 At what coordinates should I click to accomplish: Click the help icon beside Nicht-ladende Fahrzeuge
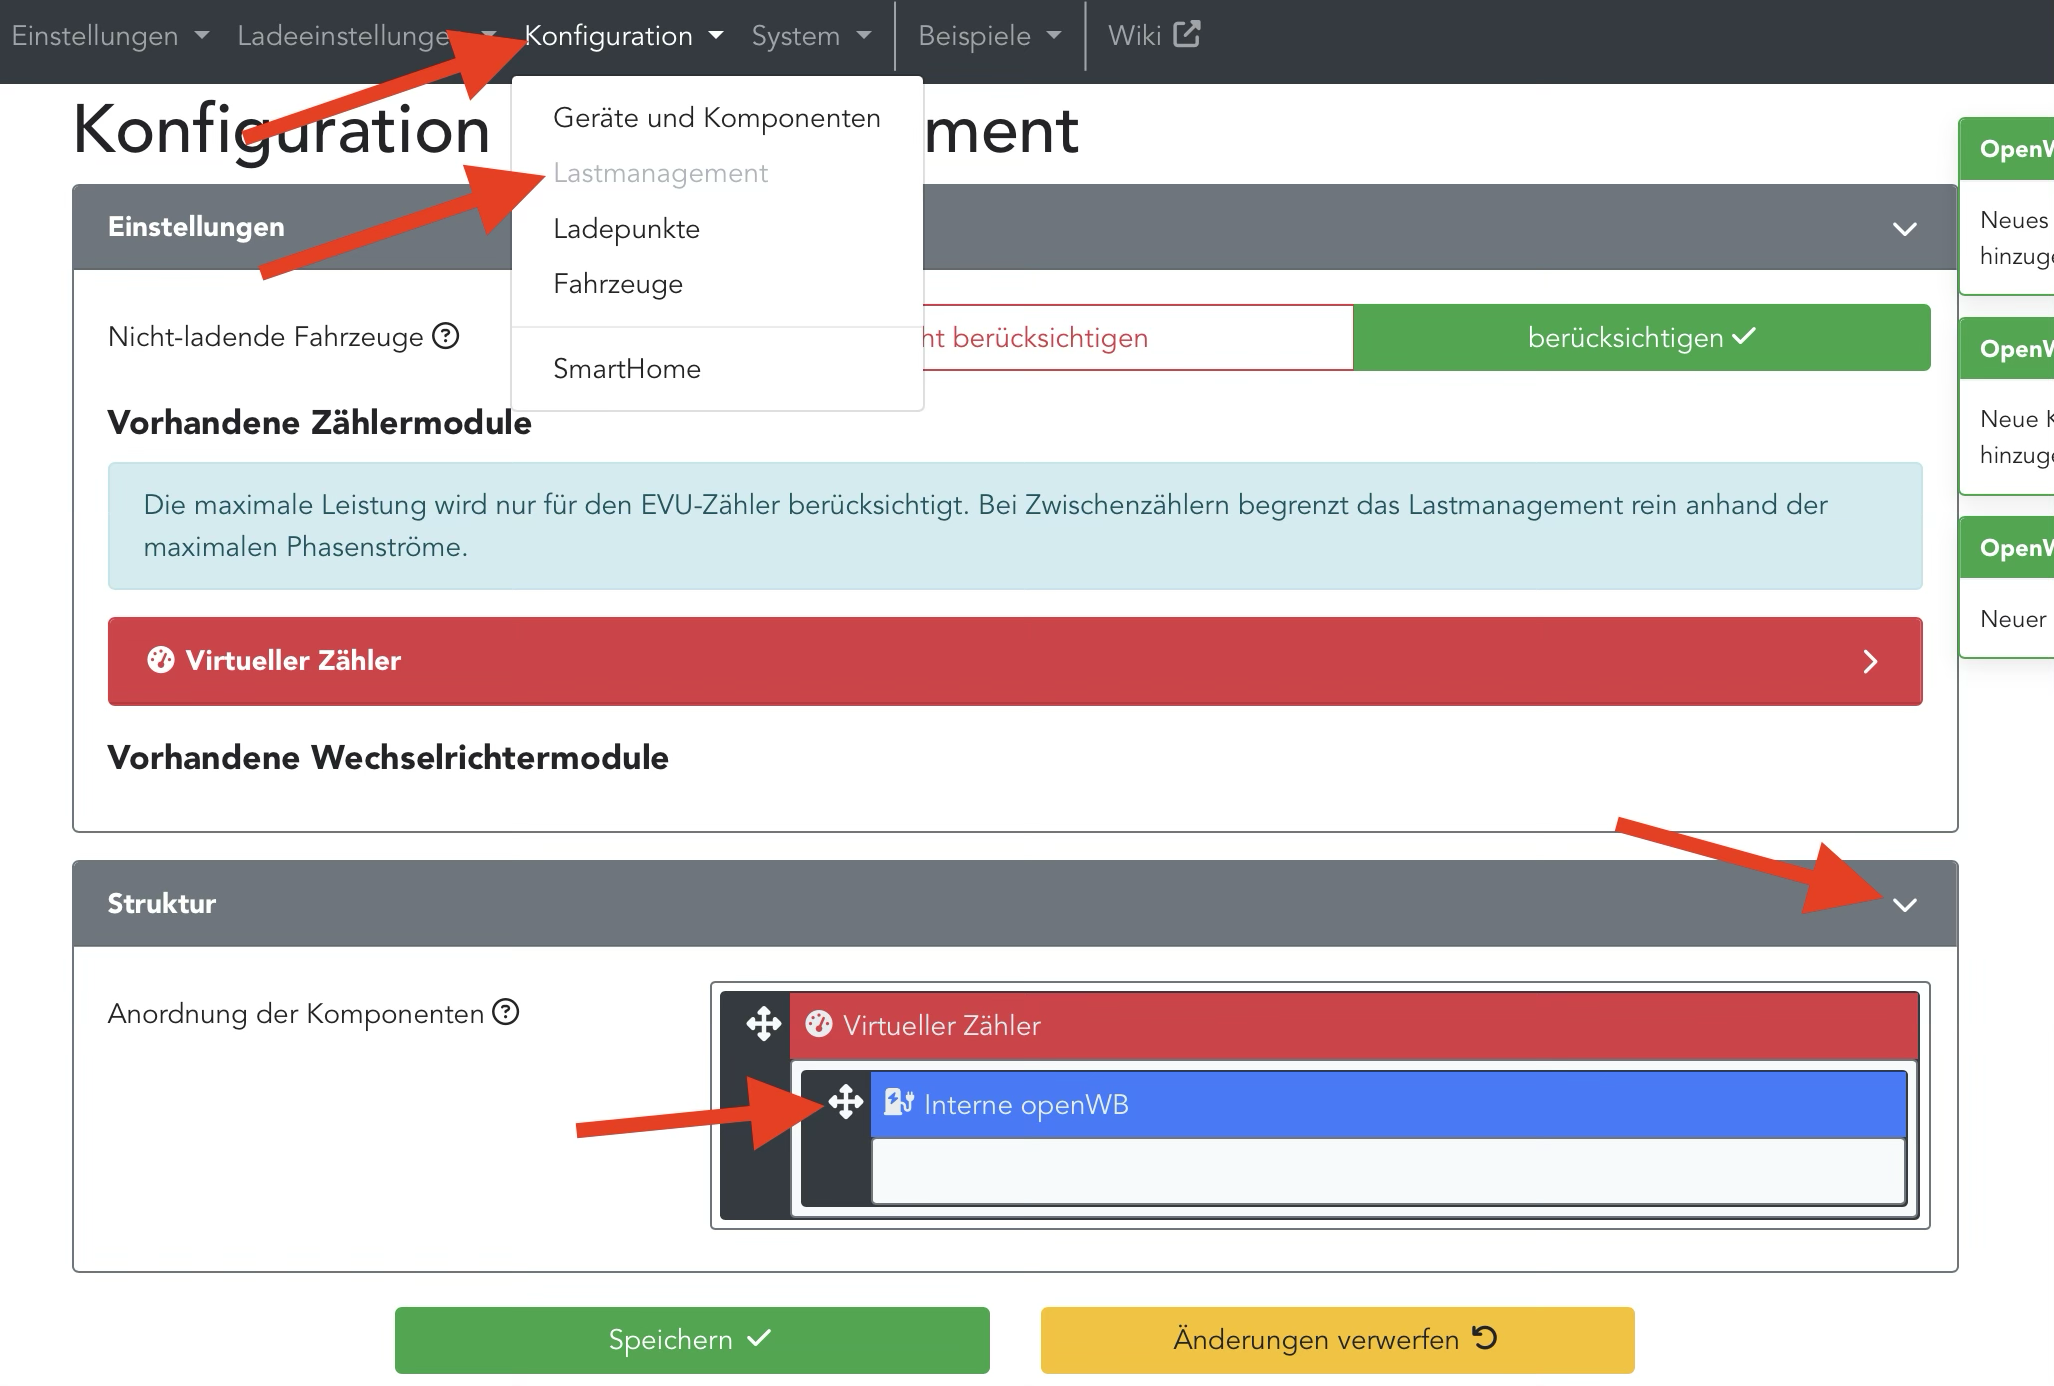click(446, 336)
